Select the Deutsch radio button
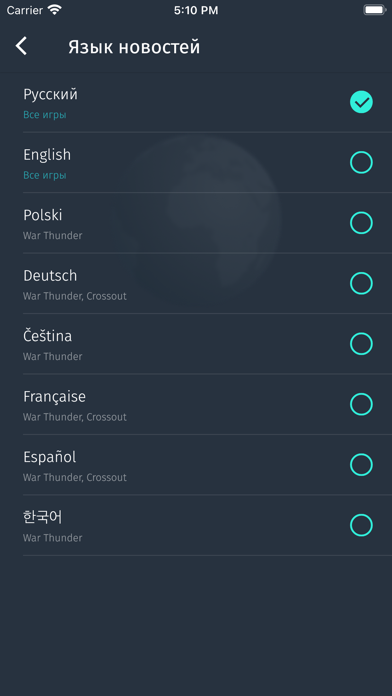392x696 pixels. coord(361,283)
